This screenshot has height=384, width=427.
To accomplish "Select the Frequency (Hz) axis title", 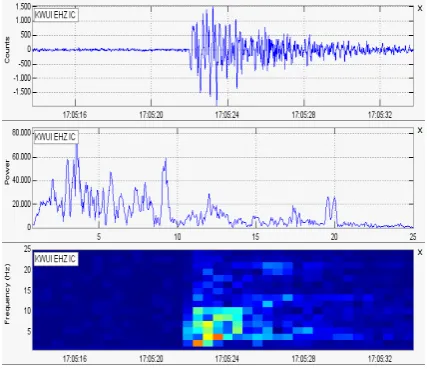I will pyautogui.click(x=7, y=294).
